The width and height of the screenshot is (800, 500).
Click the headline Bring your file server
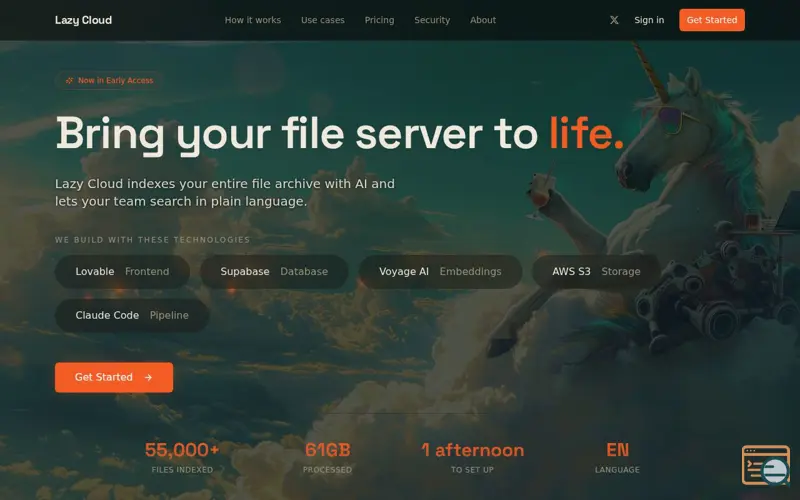pyautogui.click(x=339, y=134)
